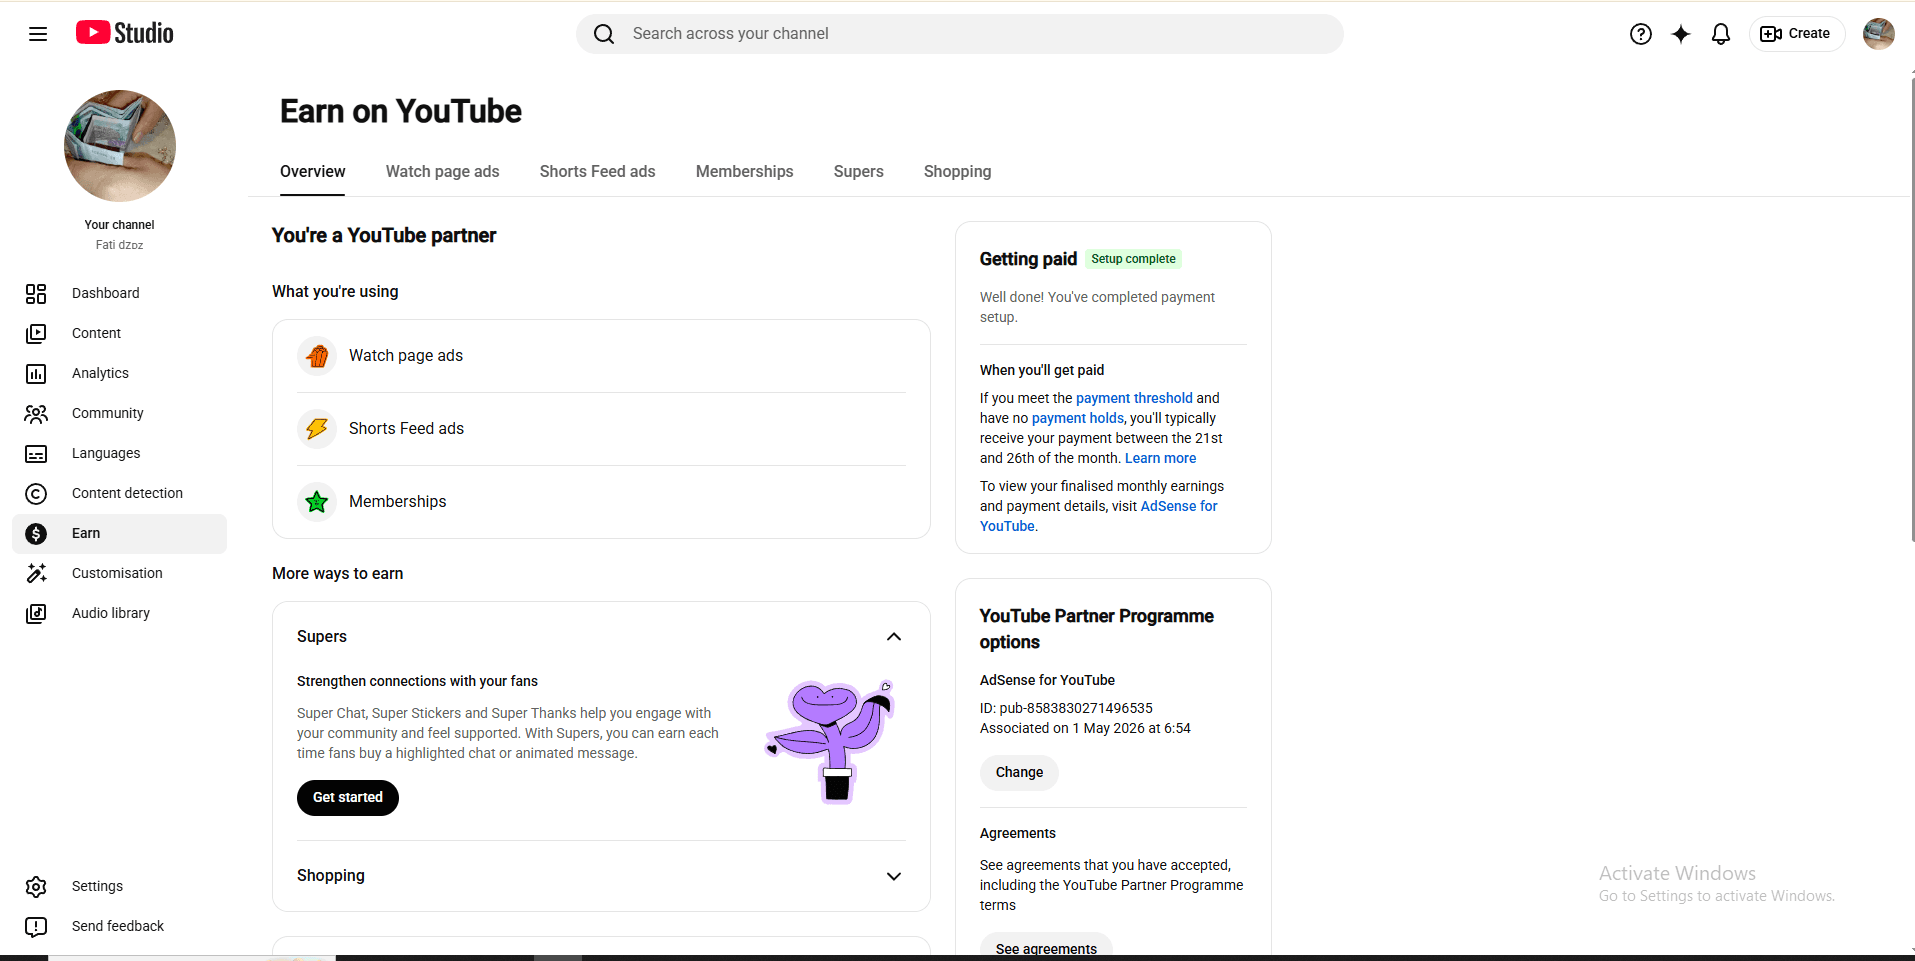Switch to the Watch page ads tab

[x=443, y=172]
